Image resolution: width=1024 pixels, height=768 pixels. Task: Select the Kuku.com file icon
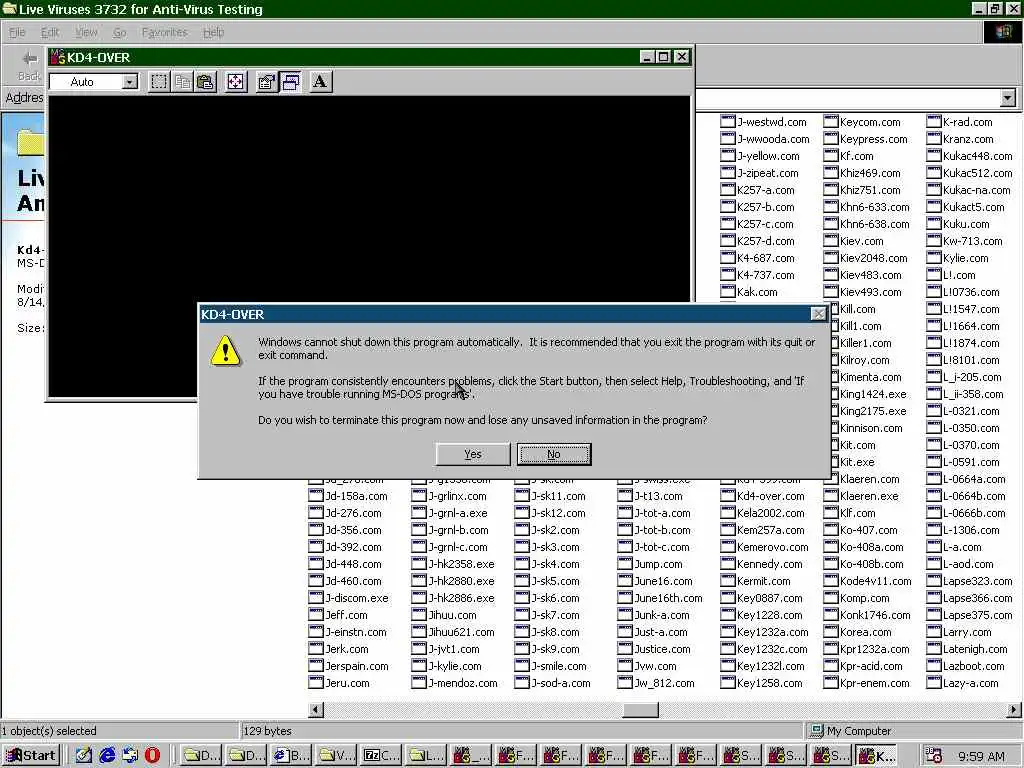click(934, 224)
